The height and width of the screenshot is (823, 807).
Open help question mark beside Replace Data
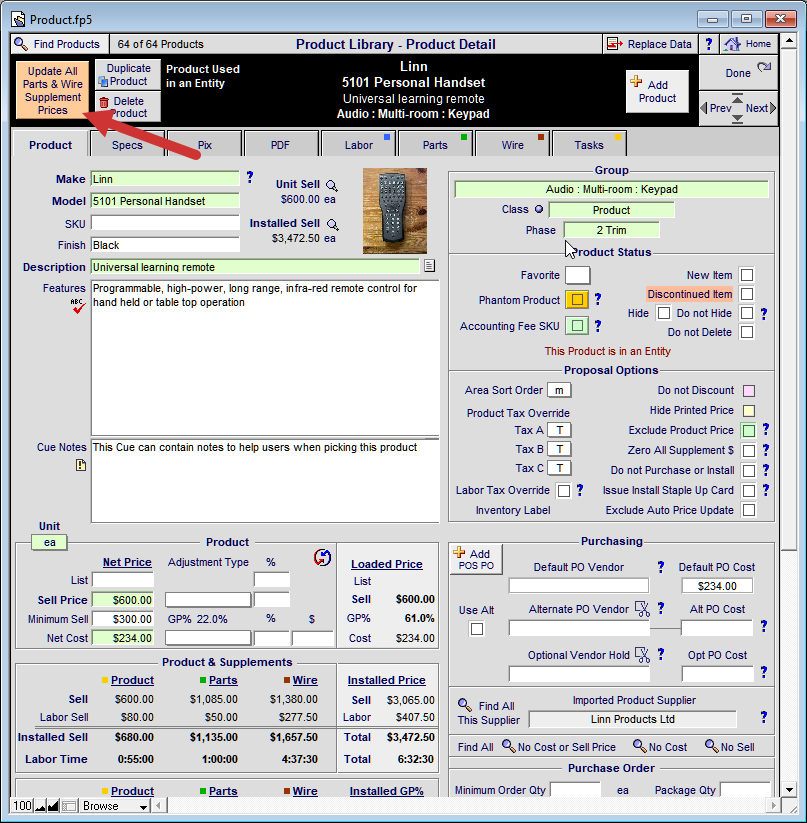click(x=708, y=44)
